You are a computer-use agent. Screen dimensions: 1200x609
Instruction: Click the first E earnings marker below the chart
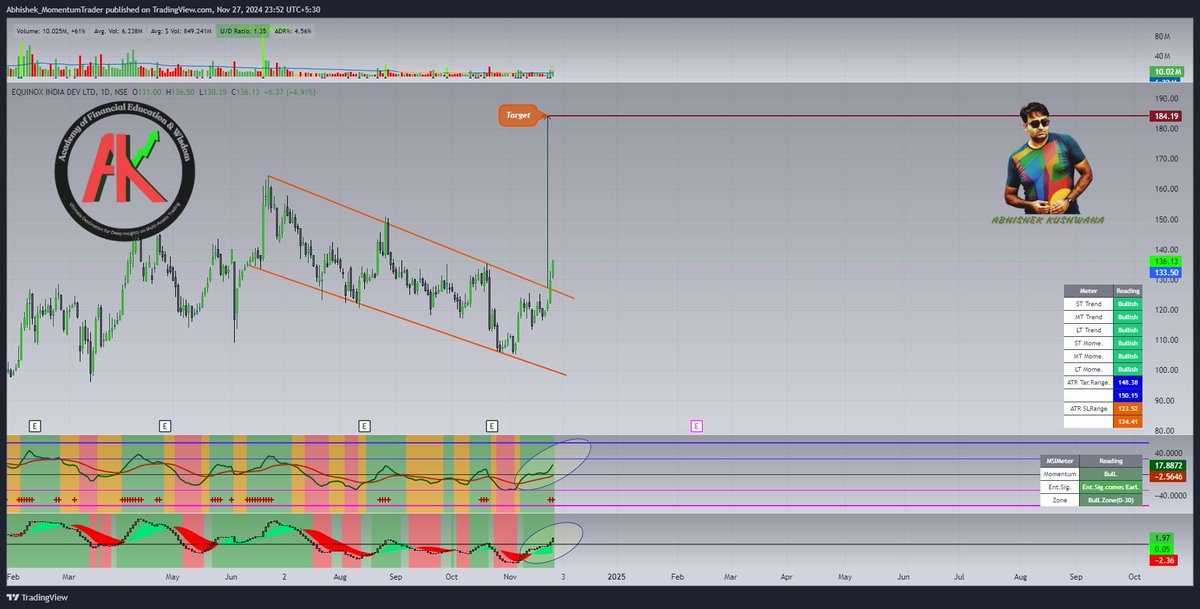coord(35,425)
